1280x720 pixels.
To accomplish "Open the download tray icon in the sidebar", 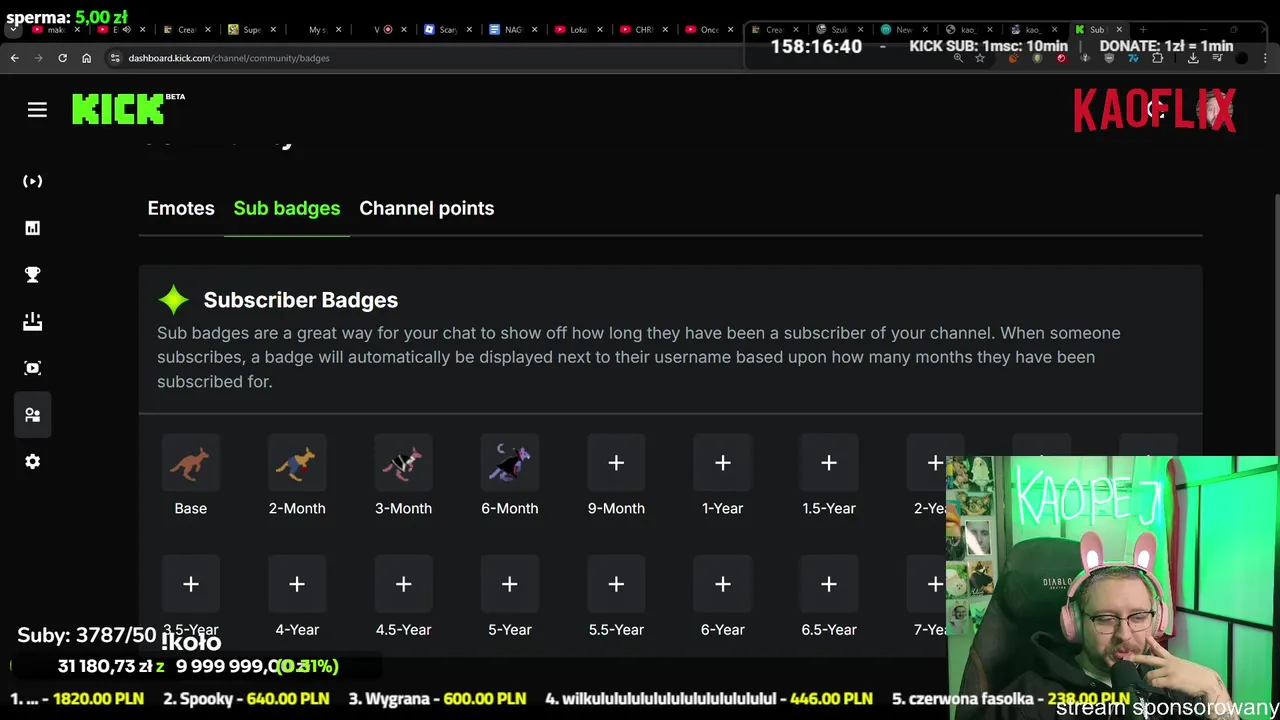I will [x=33, y=321].
